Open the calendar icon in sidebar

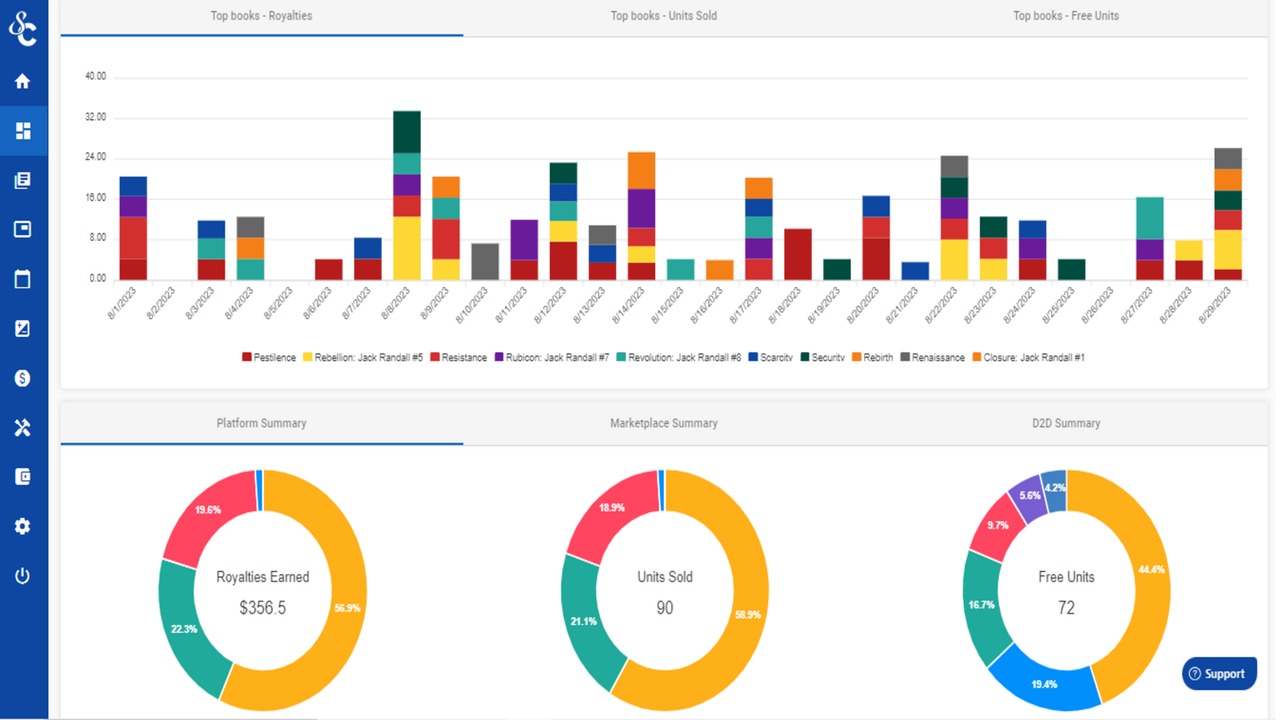click(23, 279)
